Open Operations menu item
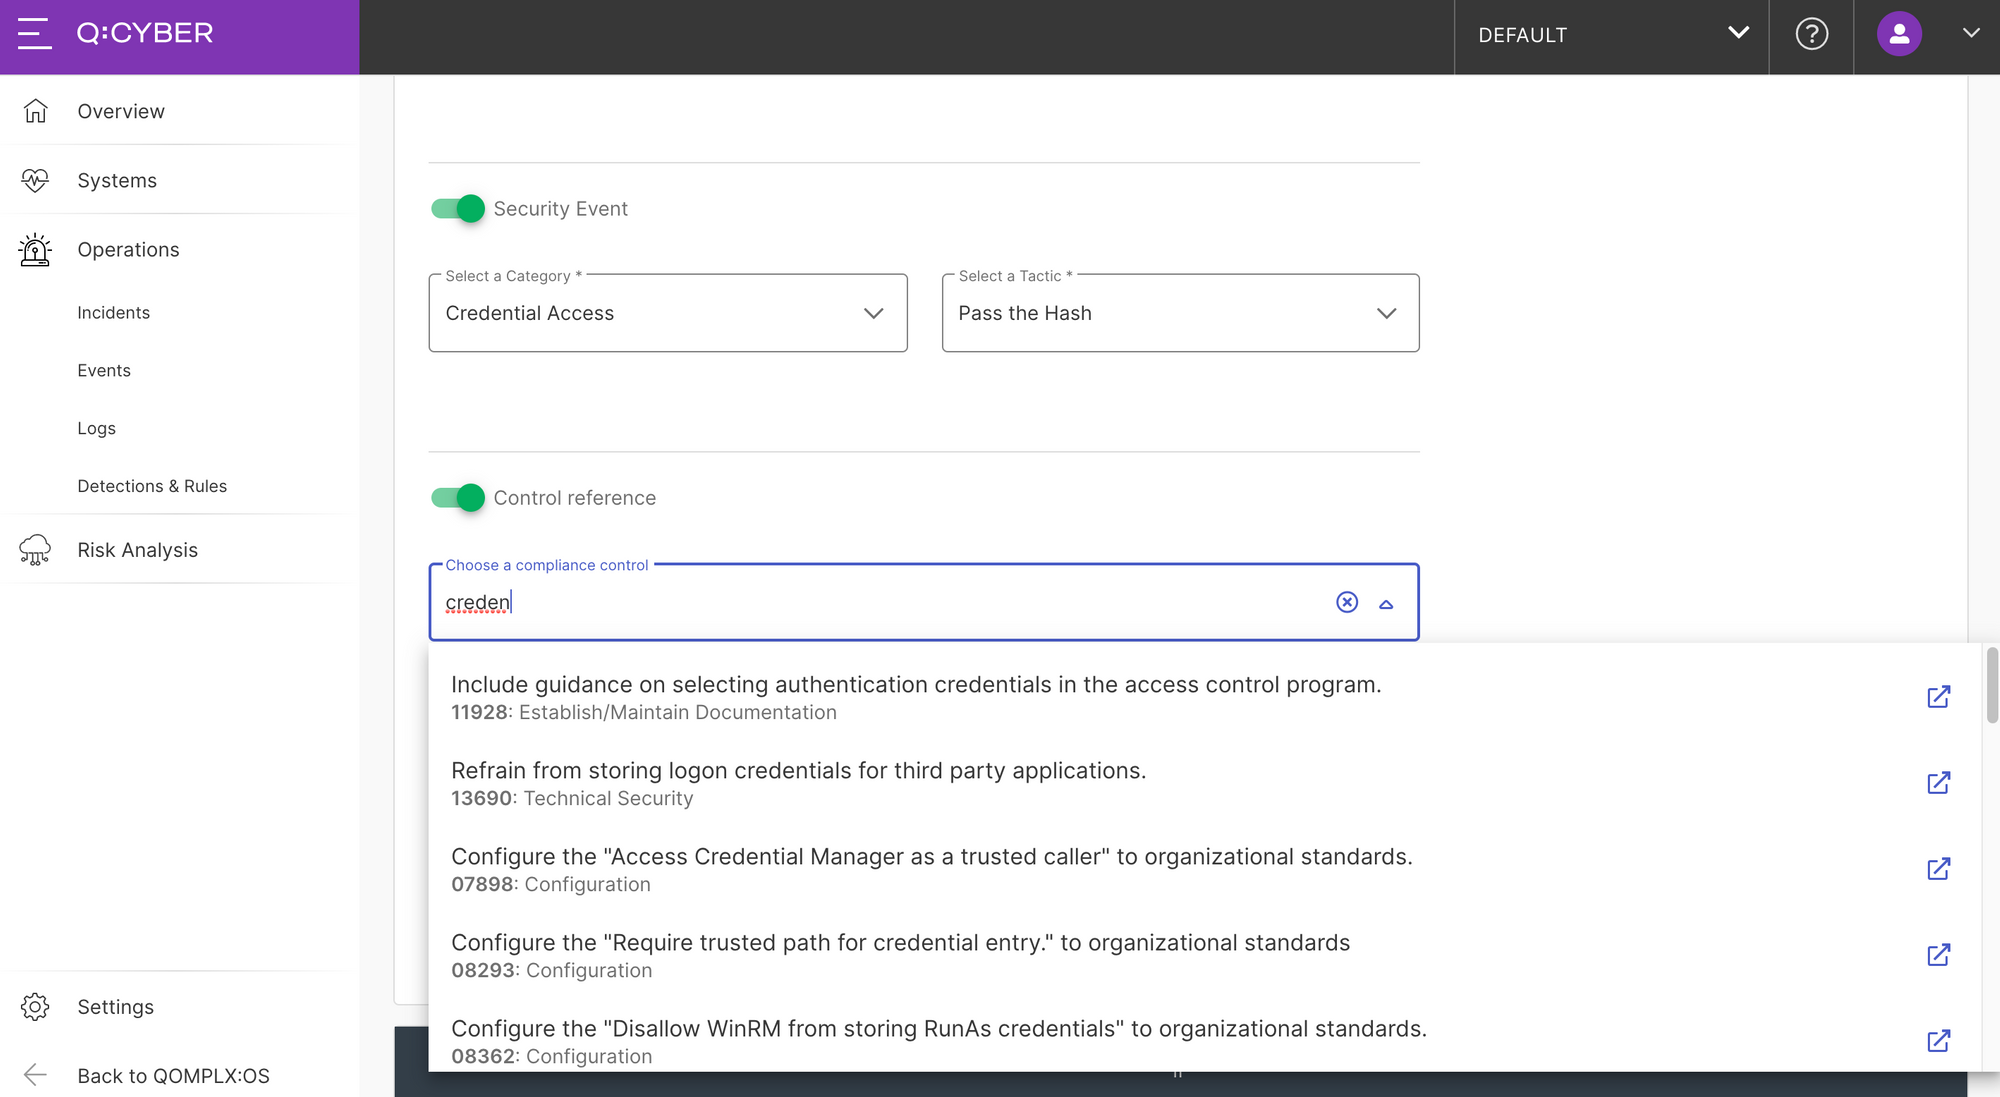 (128, 247)
